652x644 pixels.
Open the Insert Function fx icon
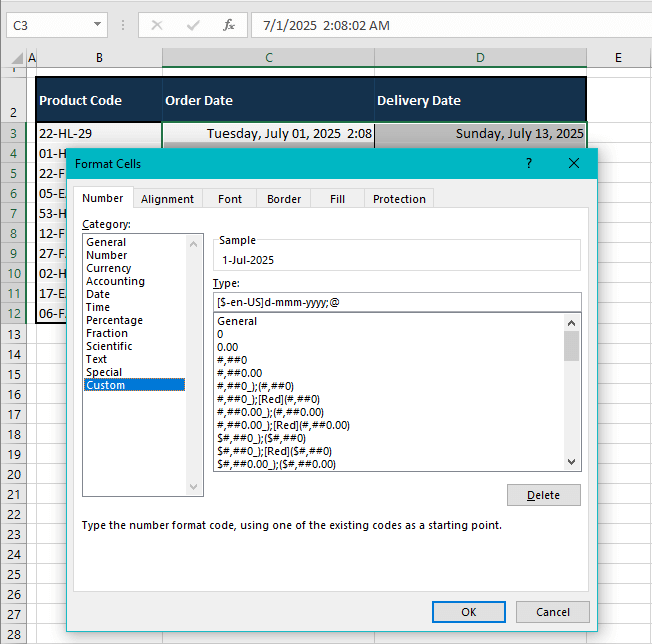coord(229,25)
